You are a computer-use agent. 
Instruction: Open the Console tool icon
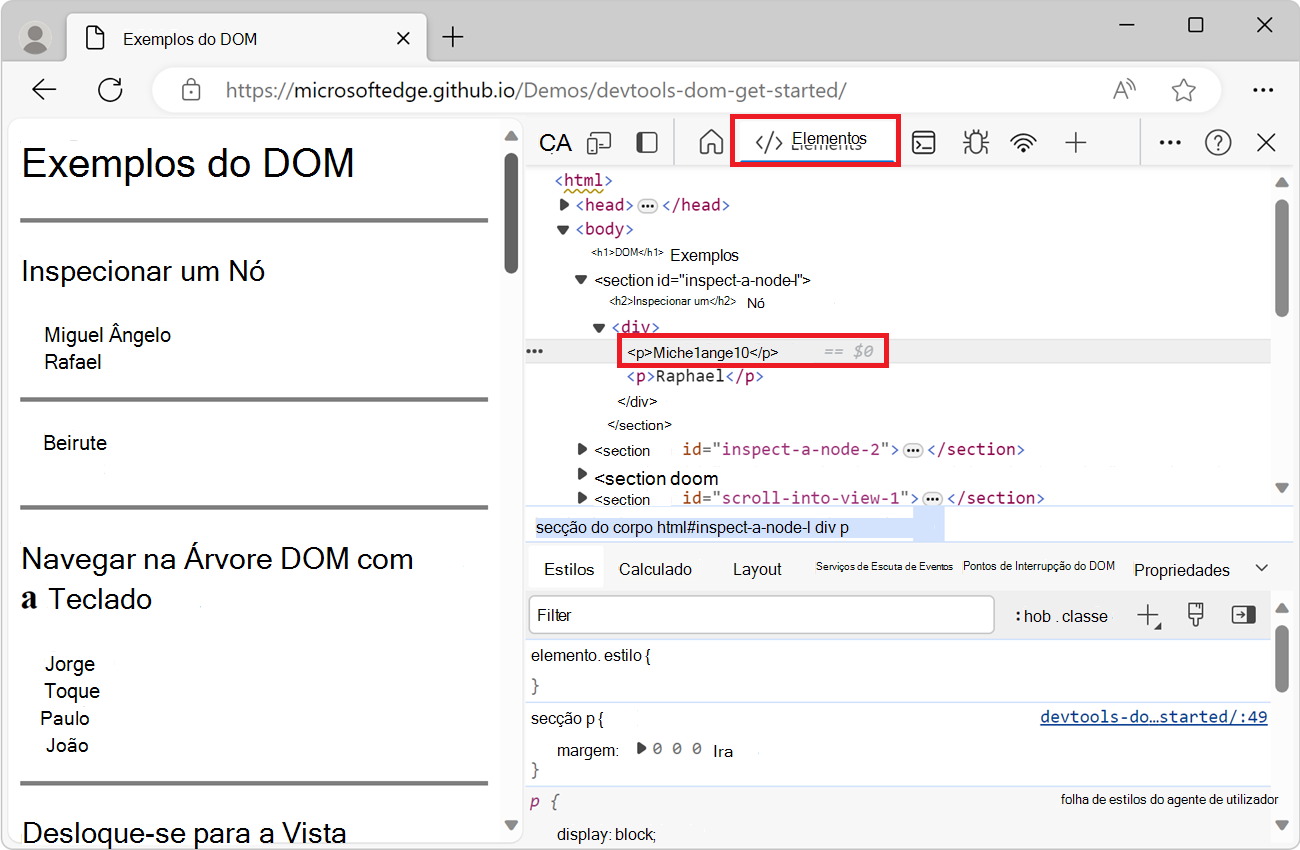[924, 143]
